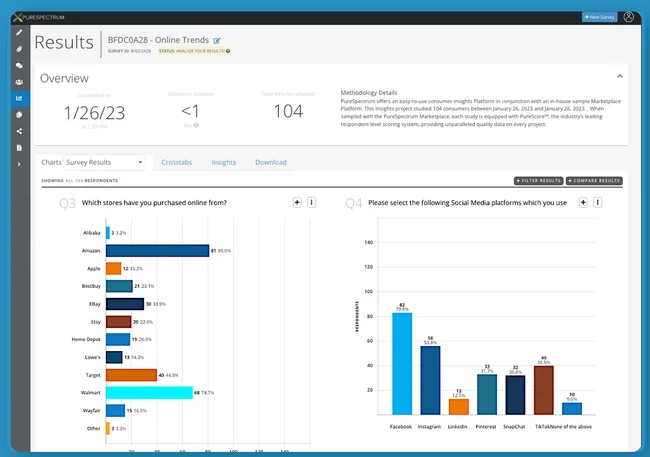Expand the left sidebar with the chevron

19,164
